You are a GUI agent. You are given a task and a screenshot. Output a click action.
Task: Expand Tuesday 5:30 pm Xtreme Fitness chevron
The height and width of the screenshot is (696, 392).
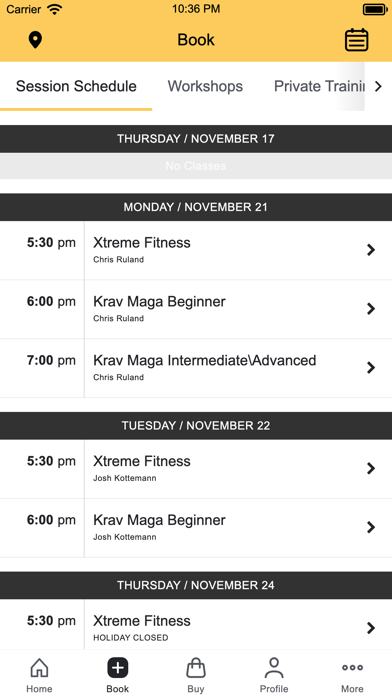(x=371, y=468)
